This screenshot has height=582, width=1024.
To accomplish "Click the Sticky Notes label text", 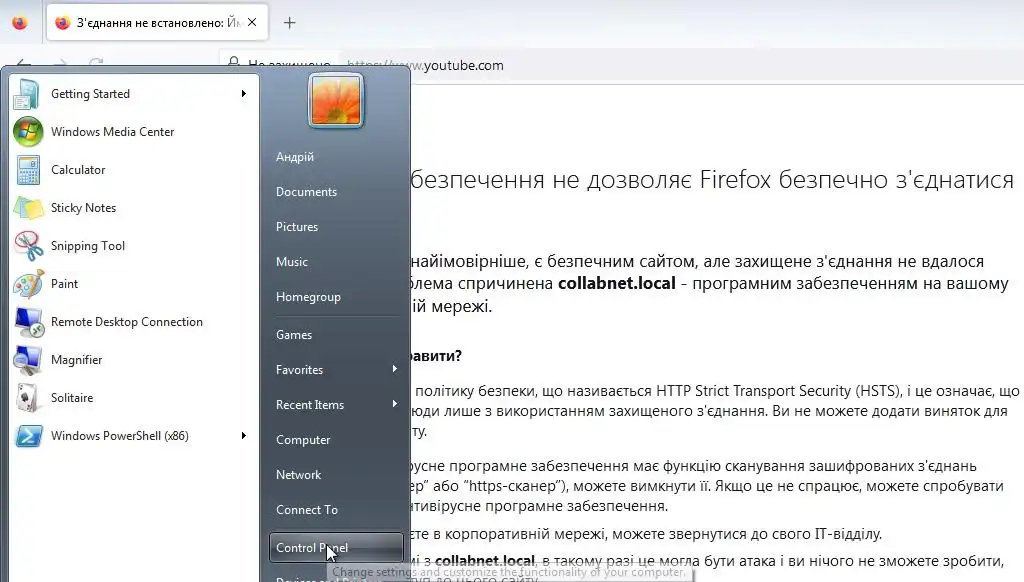I will [x=84, y=208].
